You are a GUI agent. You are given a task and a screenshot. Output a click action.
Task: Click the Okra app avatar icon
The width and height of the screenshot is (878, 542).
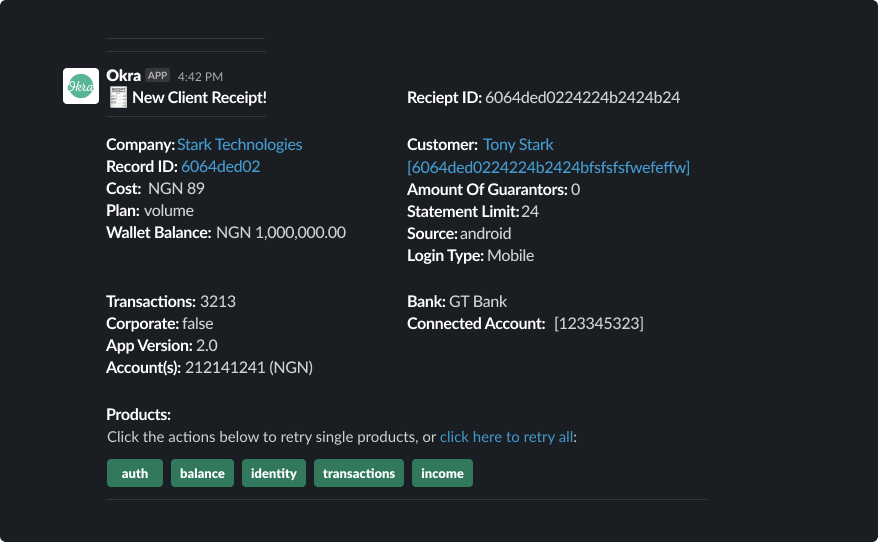click(x=81, y=86)
